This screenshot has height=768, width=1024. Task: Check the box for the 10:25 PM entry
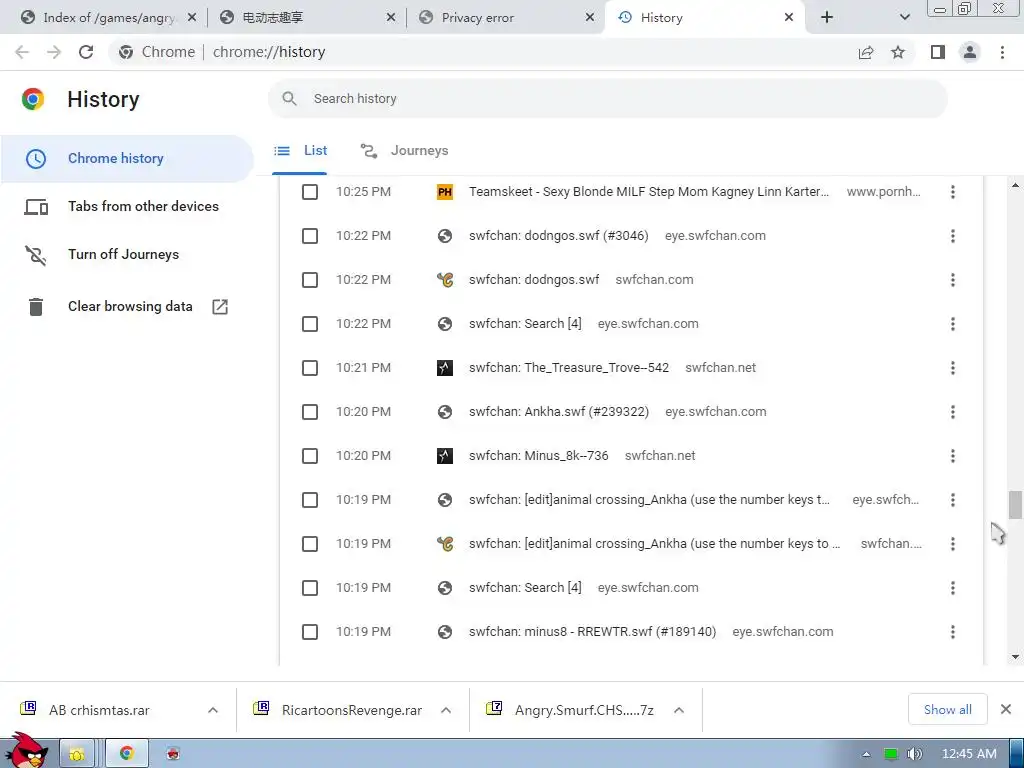(x=310, y=192)
